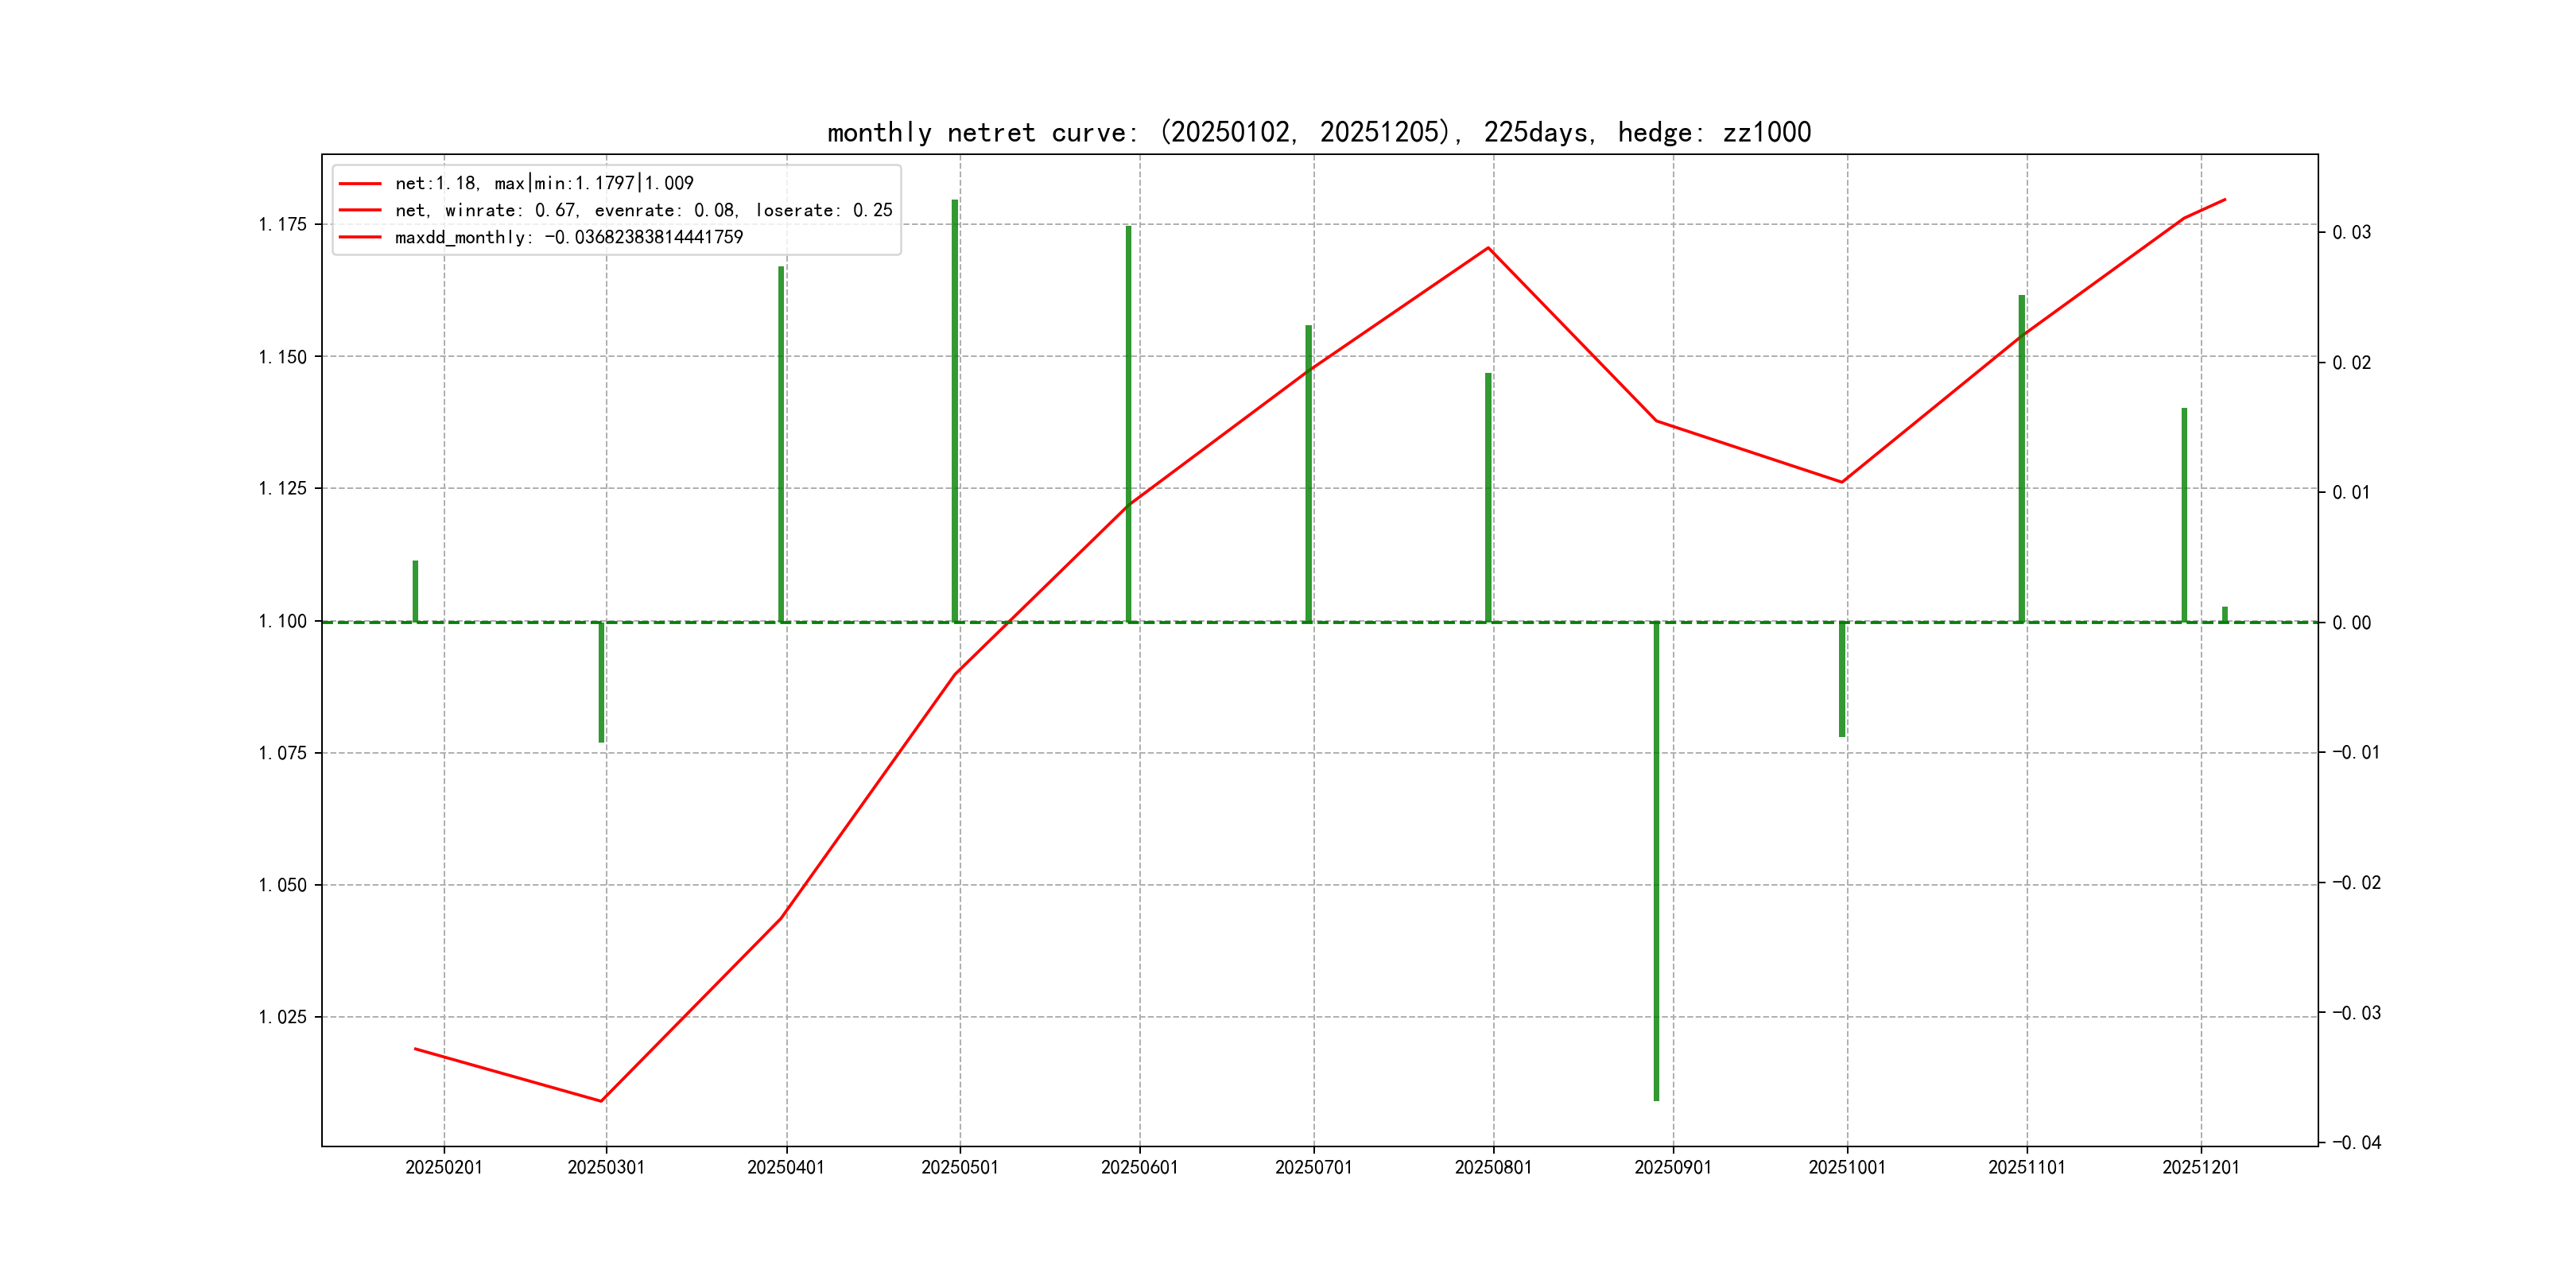Click the small positive bar before 20250201
This screenshot has width=2576, height=1288.
415,591
